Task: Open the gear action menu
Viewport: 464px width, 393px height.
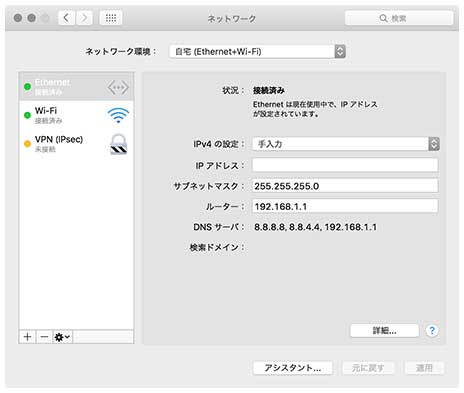Action: pos(62,337)
